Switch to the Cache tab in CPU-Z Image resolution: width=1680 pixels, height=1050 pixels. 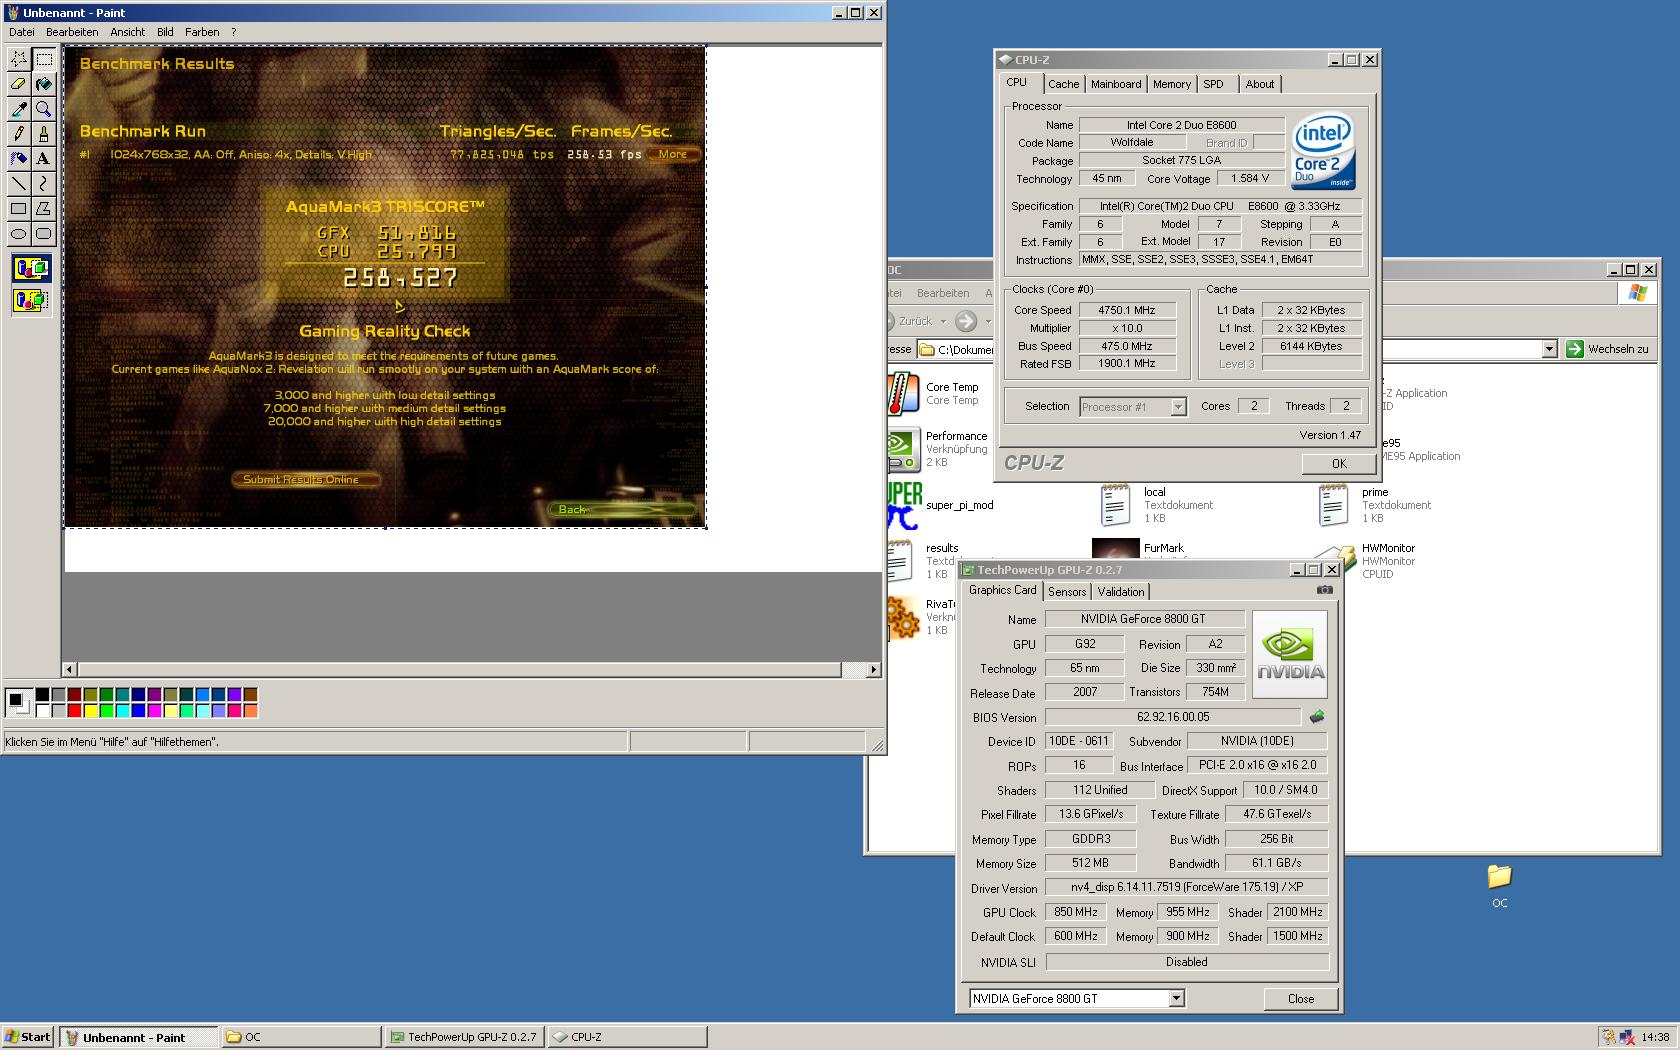click(1063, 84)
